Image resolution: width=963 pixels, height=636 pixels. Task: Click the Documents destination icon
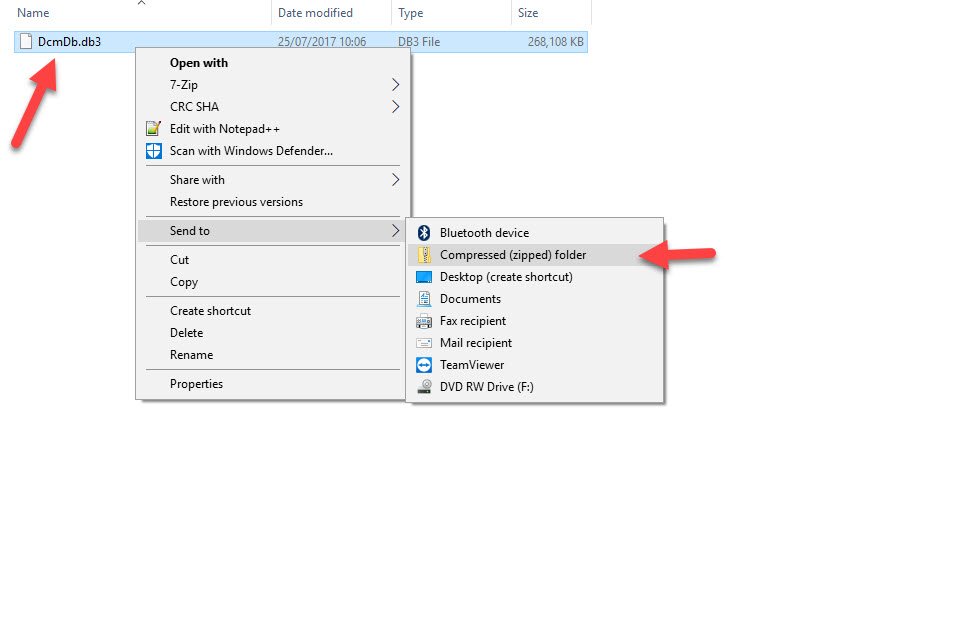click(x=425, y=298)
